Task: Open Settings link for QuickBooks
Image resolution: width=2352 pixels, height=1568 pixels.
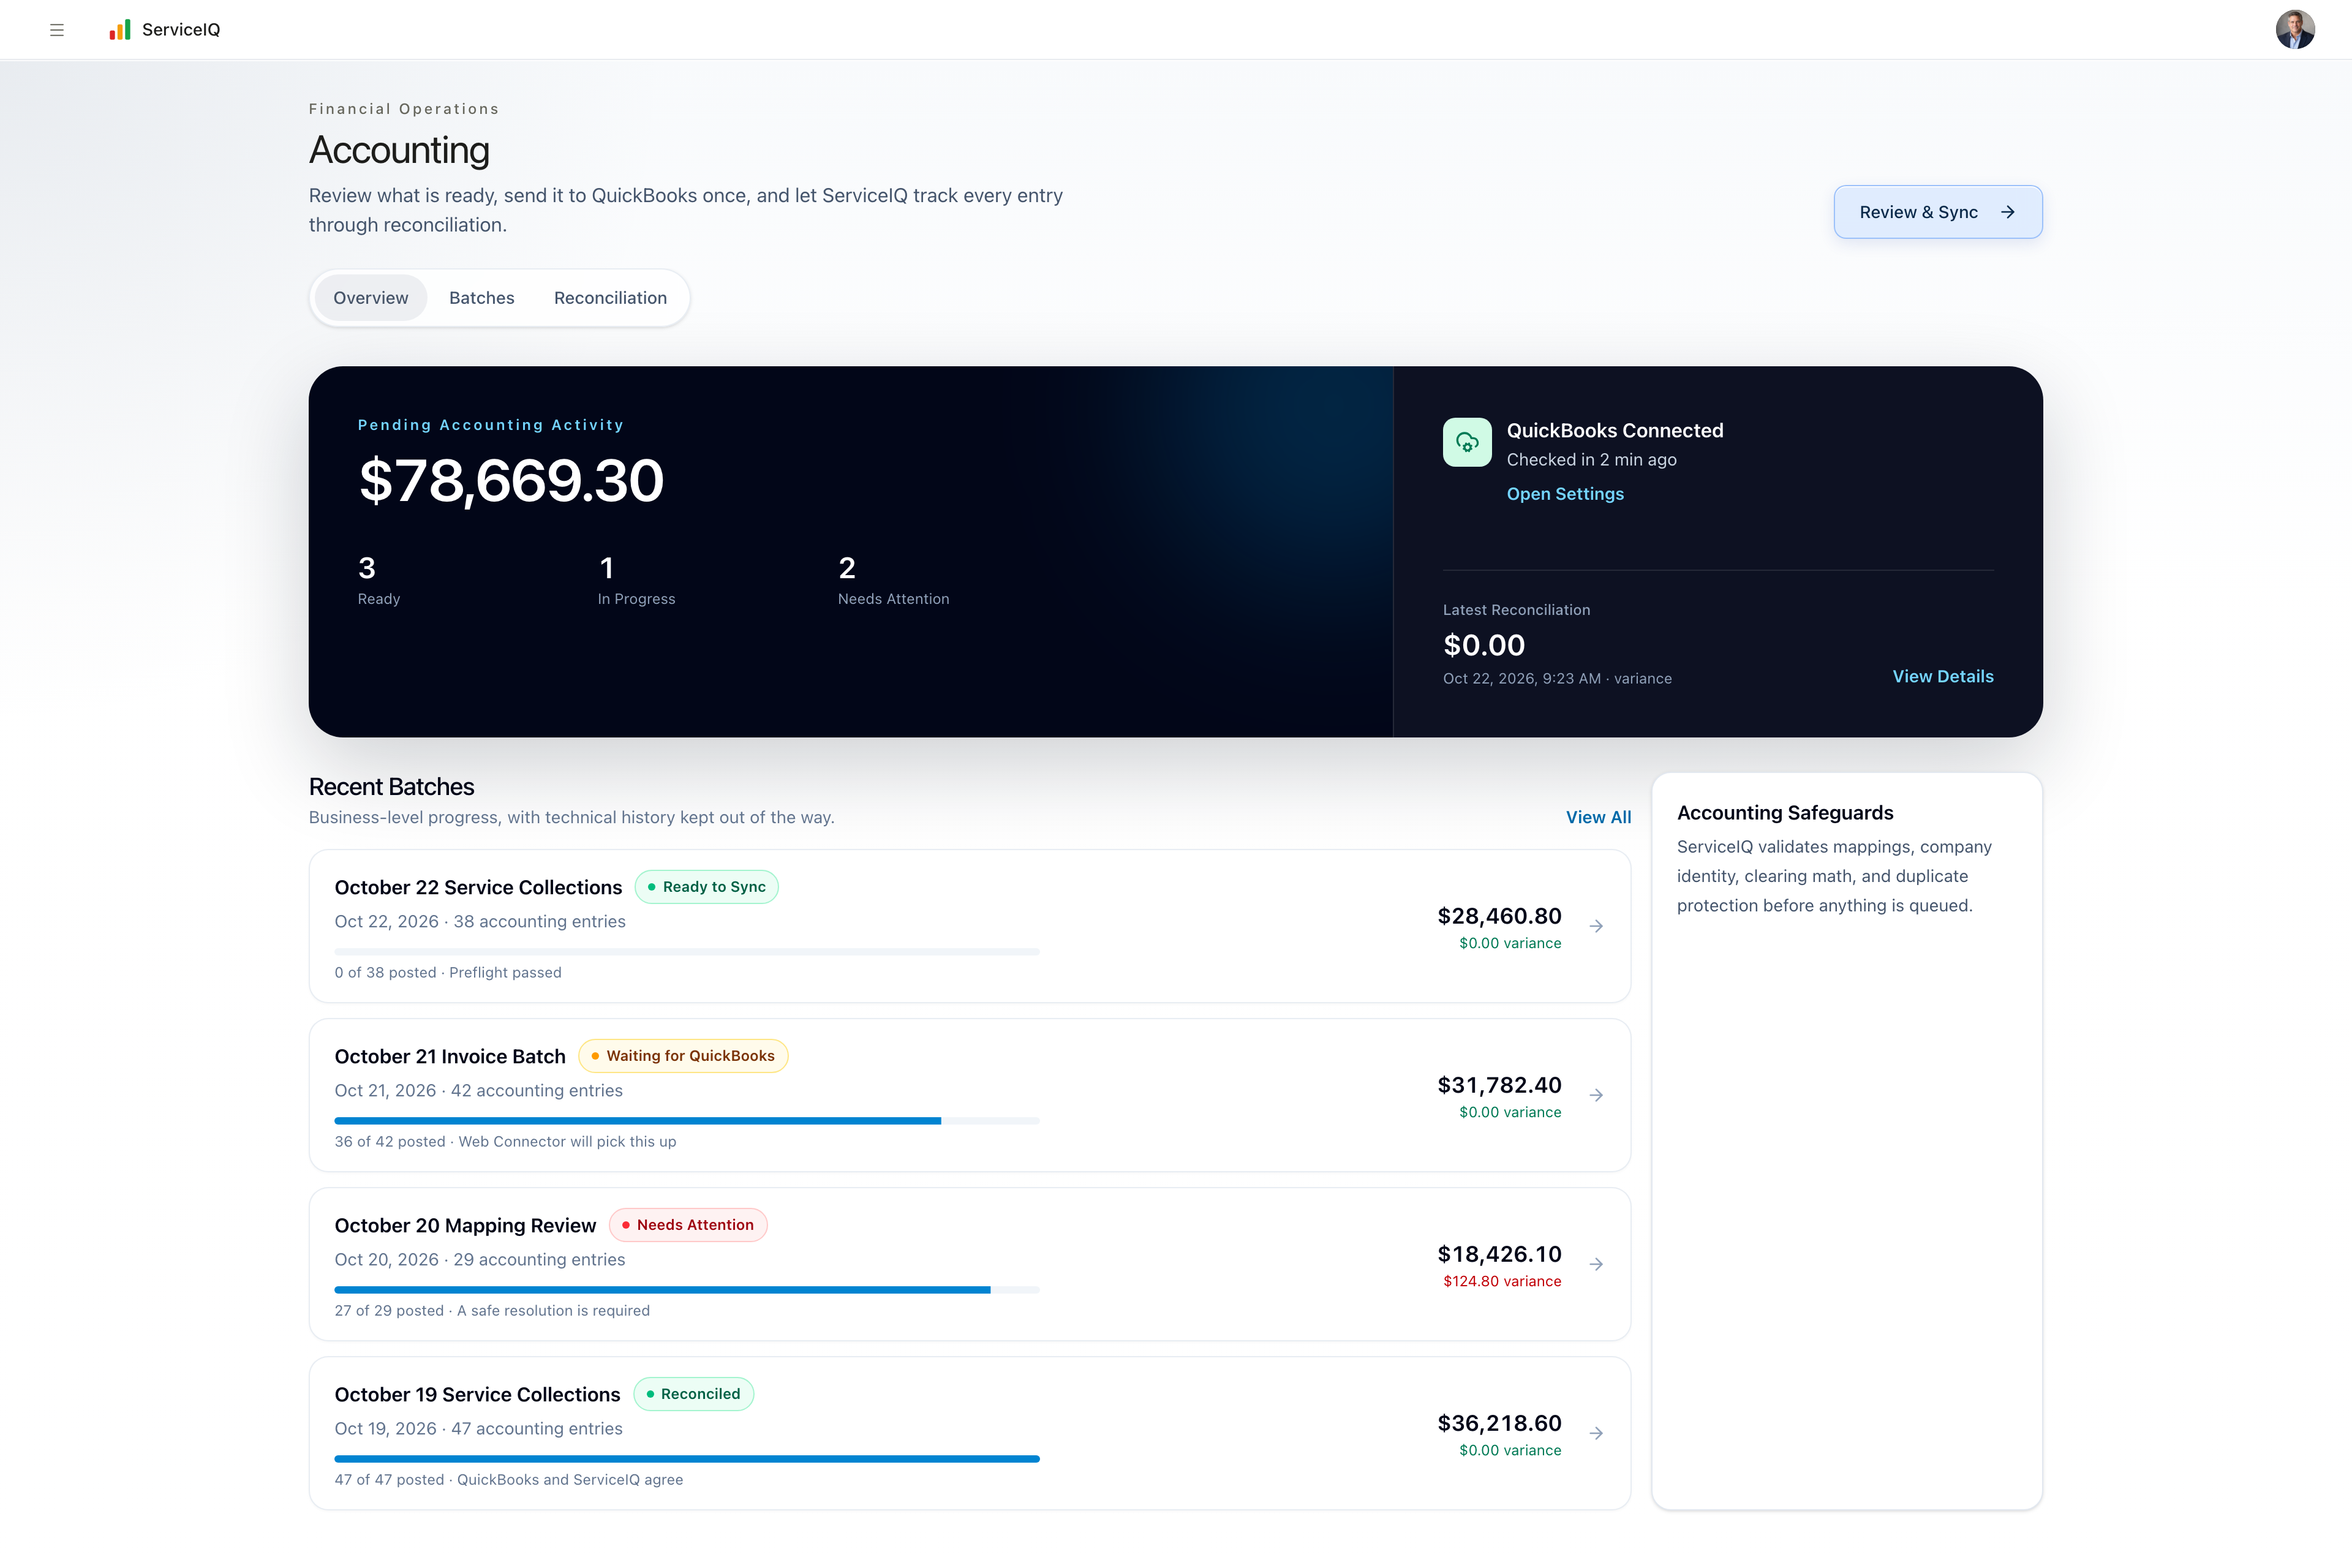Action: tap(1565, 494)
